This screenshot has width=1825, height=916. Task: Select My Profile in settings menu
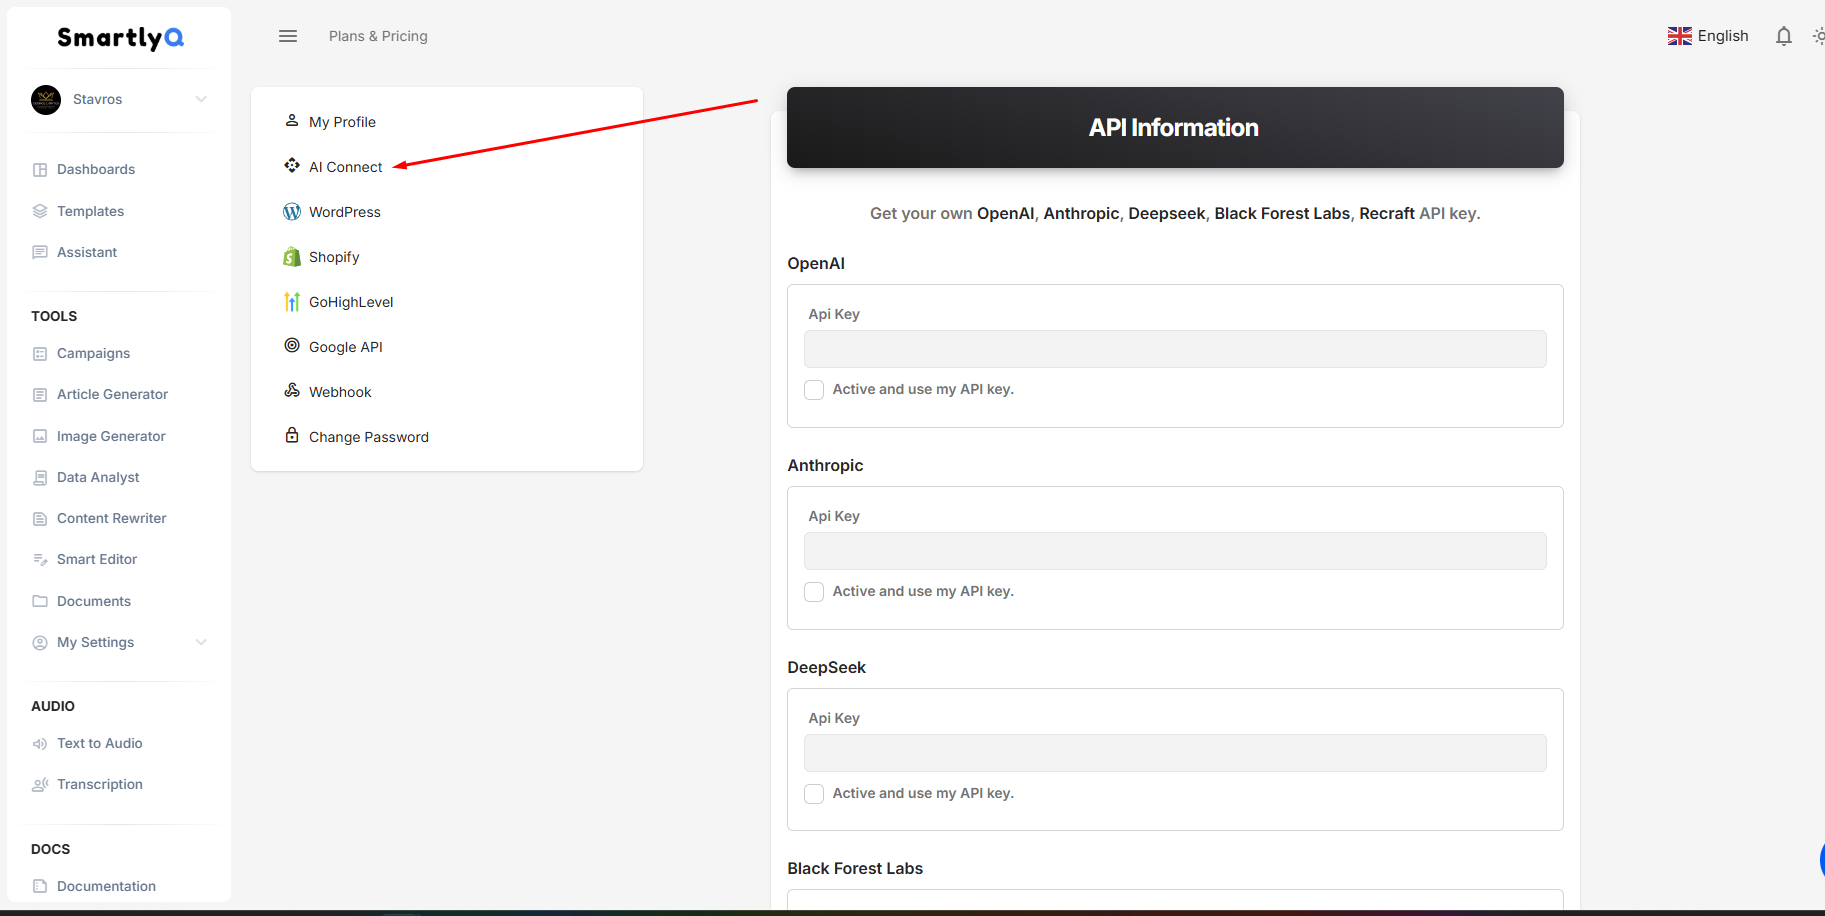[x=342, y=122]
